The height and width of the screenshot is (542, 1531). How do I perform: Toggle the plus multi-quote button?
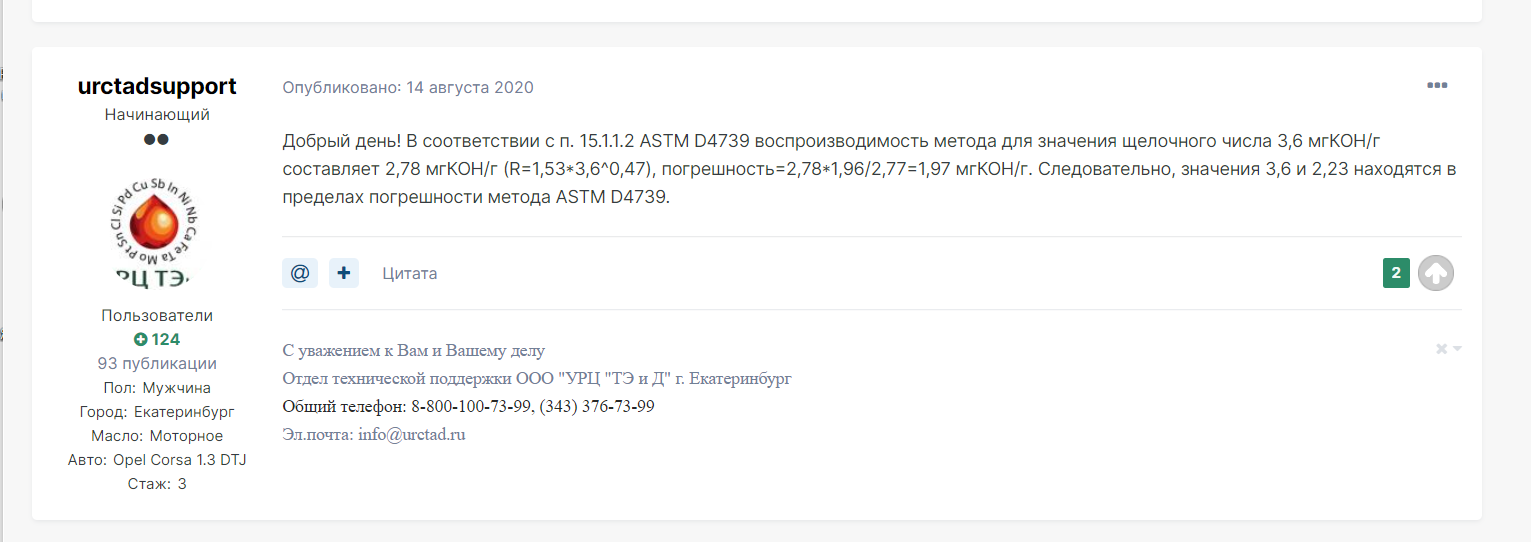coord(344,273)
